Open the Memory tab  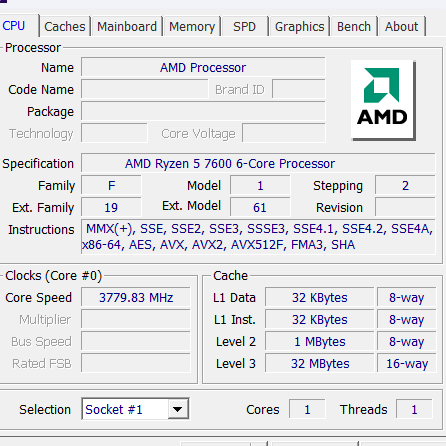[x=192, y=27]
